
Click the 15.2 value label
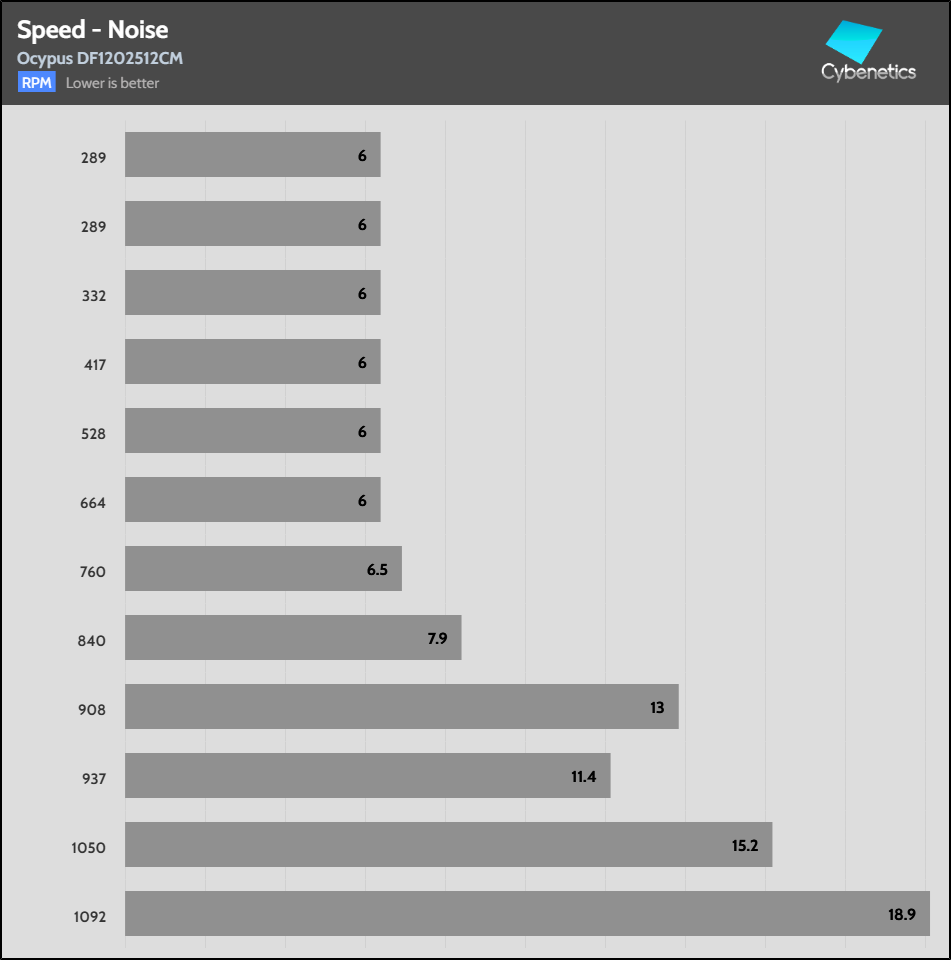pos(744,845)
